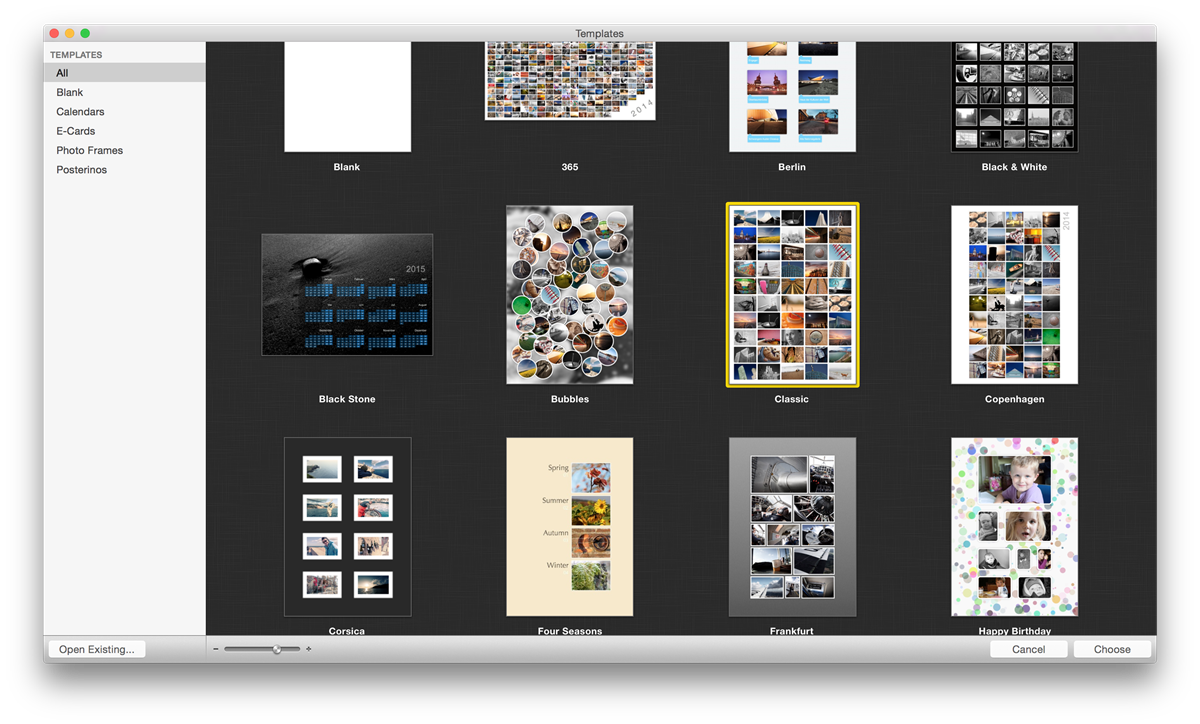Select the Black & White template
This screenshot has height=724, width=1200.
(1014, 97)
